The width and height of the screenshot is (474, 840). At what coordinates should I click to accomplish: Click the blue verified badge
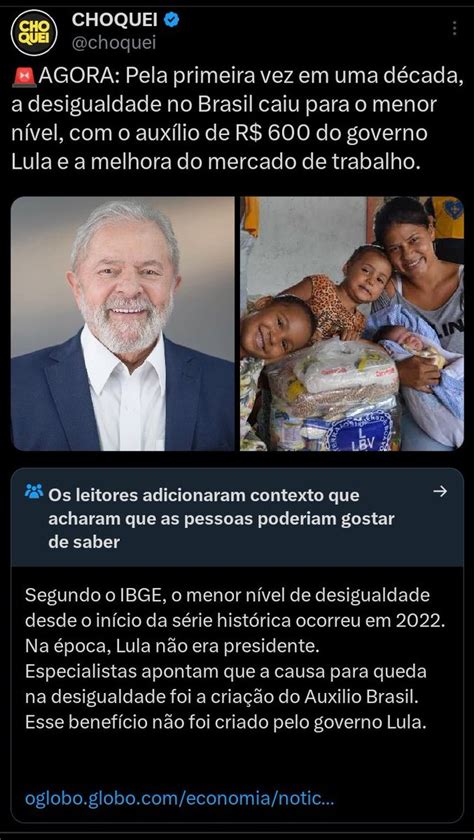coord(171,20)
